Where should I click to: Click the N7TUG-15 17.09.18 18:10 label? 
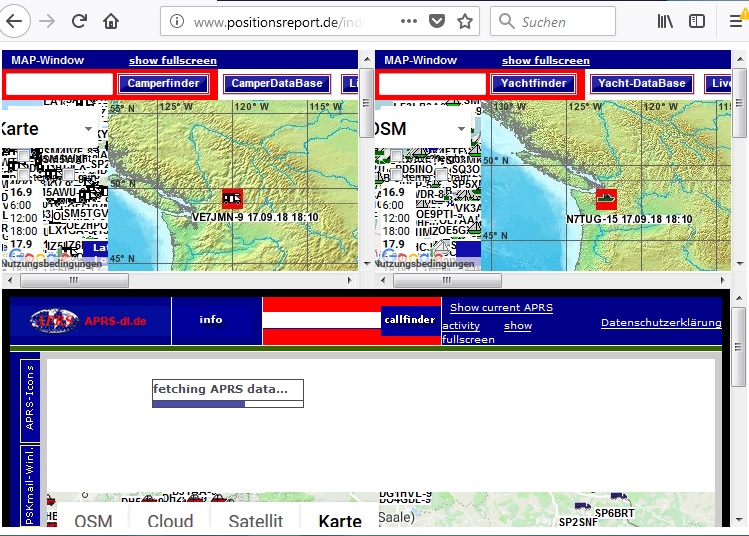pyautogui.click(x=629, y=219)
